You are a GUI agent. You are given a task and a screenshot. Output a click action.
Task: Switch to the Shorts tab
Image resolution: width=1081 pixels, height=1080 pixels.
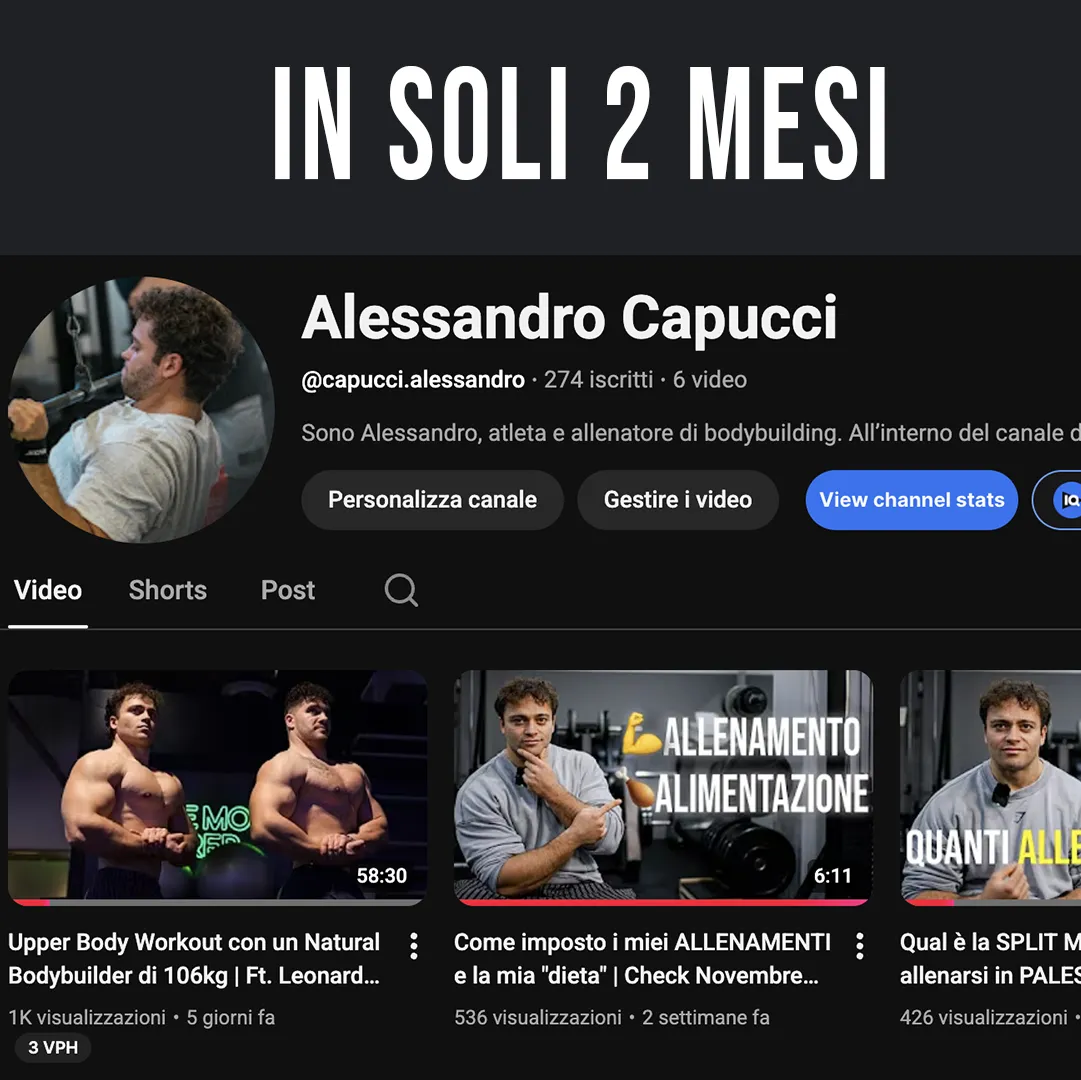pos(168,590)
